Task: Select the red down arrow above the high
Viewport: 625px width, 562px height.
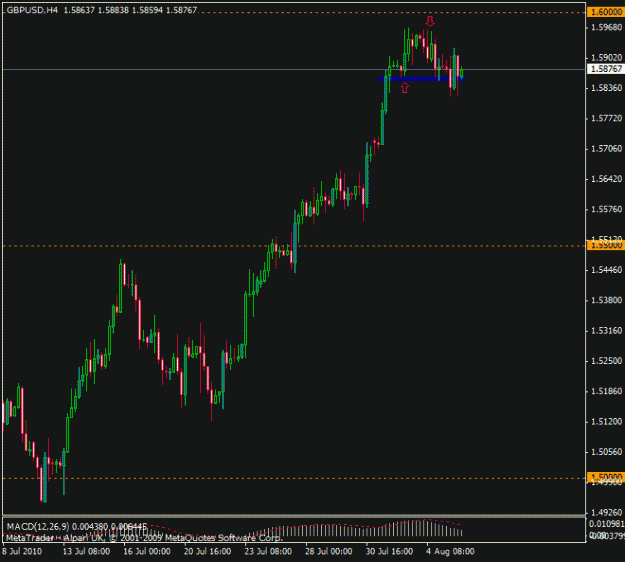Action: click(430, 22)
